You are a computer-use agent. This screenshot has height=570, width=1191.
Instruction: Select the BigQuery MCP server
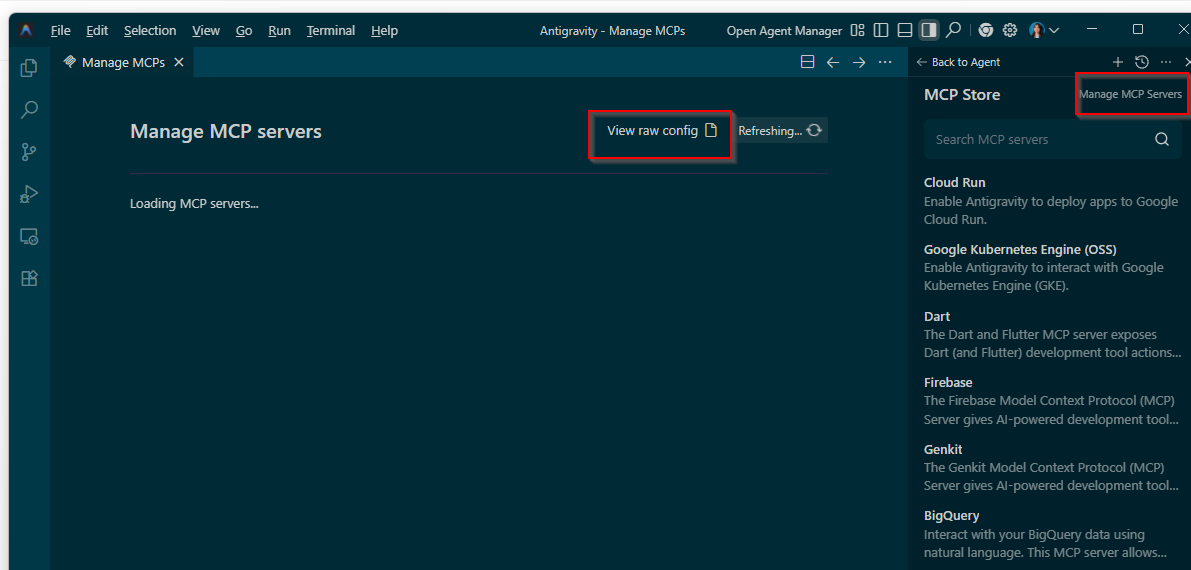1053,534
